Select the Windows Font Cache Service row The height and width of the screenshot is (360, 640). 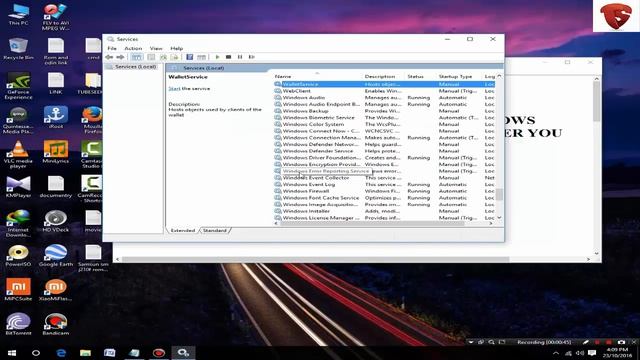(x=384, y=198)
